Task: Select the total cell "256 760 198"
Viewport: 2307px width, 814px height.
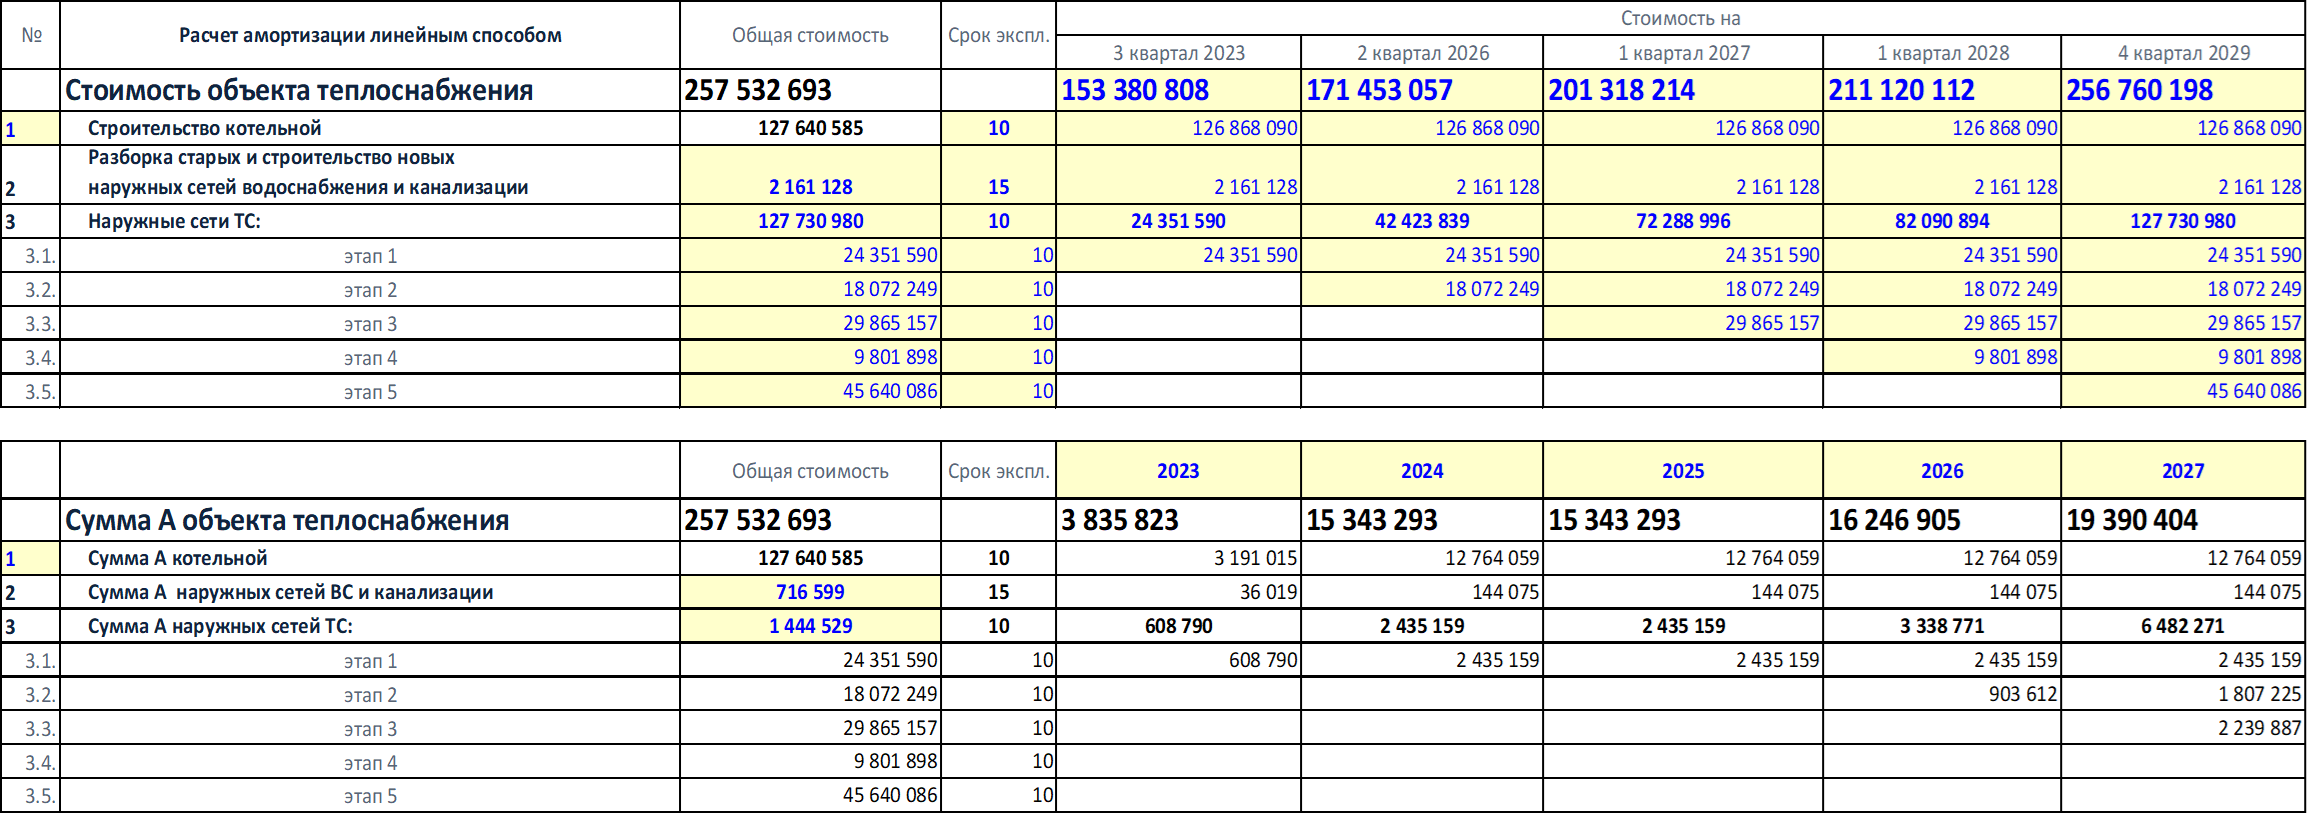Action: (2184, 90)
